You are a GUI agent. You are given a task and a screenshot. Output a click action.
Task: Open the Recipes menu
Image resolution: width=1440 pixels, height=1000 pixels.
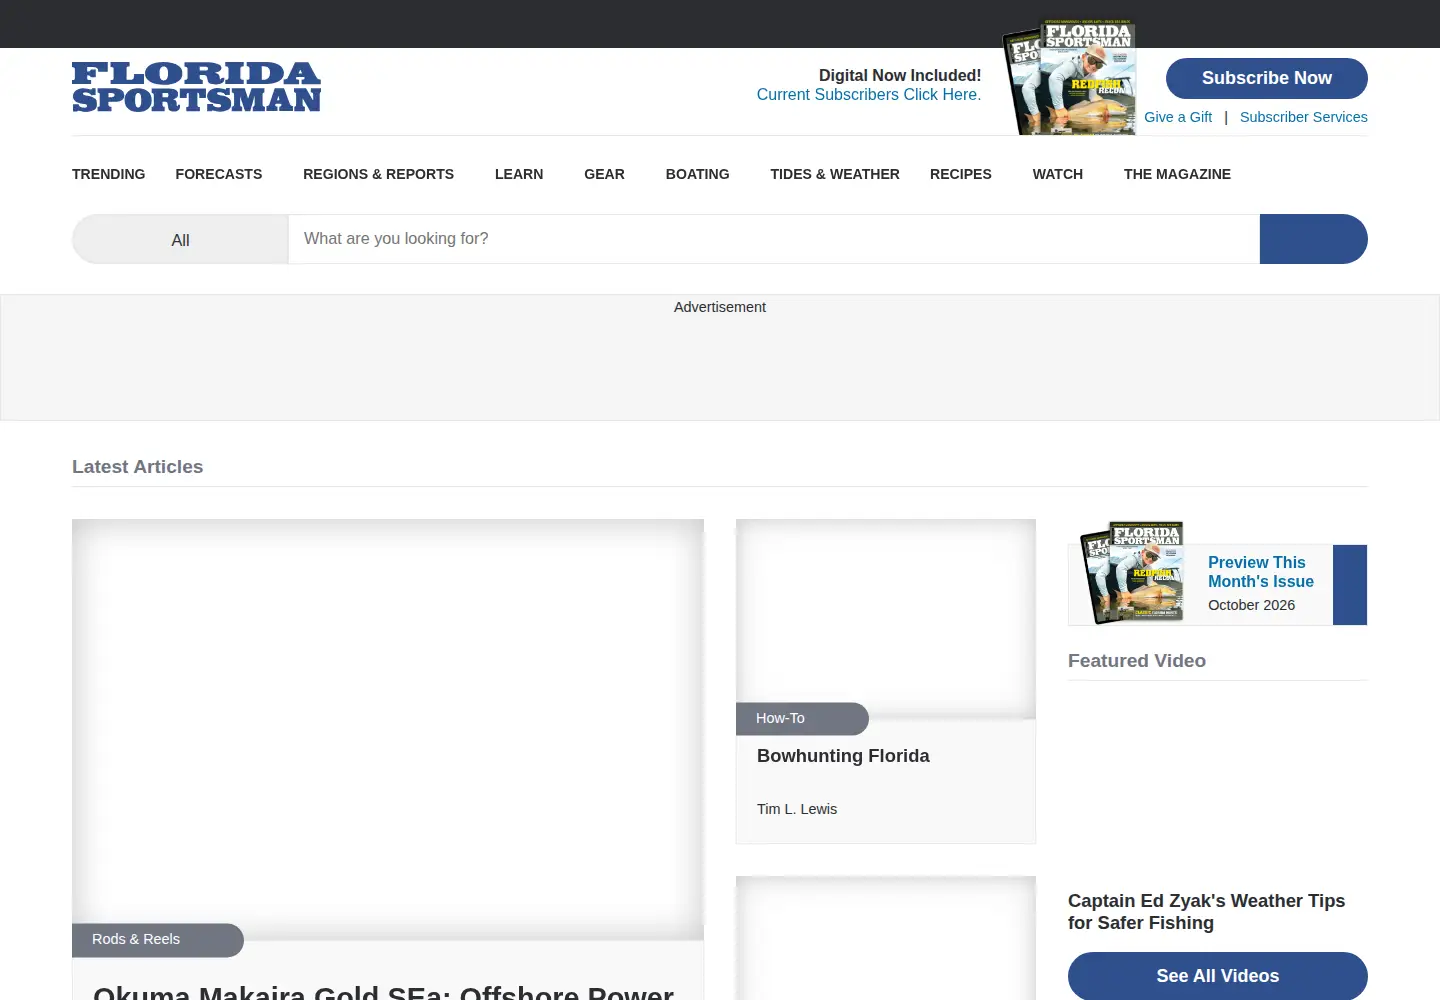point(961,174)
